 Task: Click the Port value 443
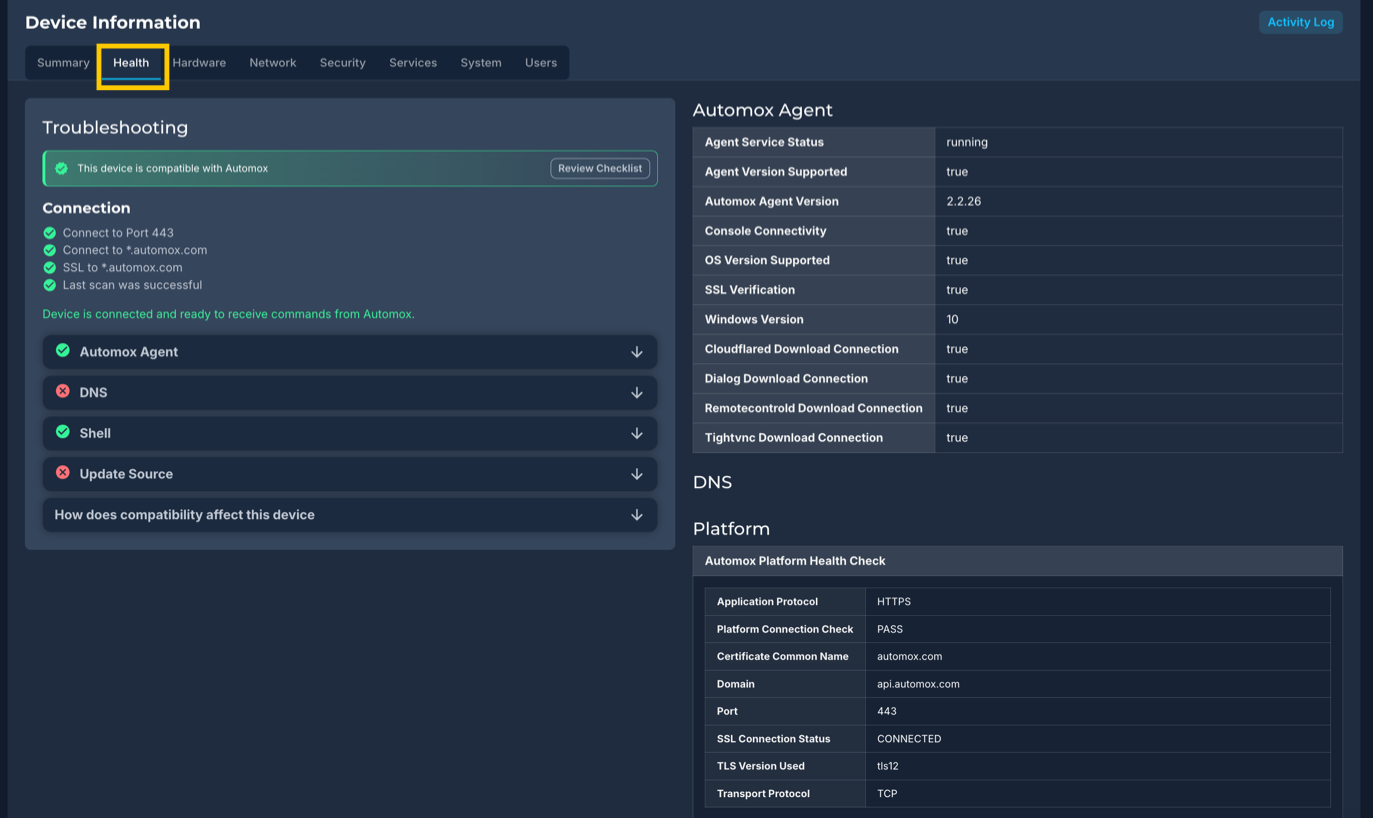tap(887, 711)
